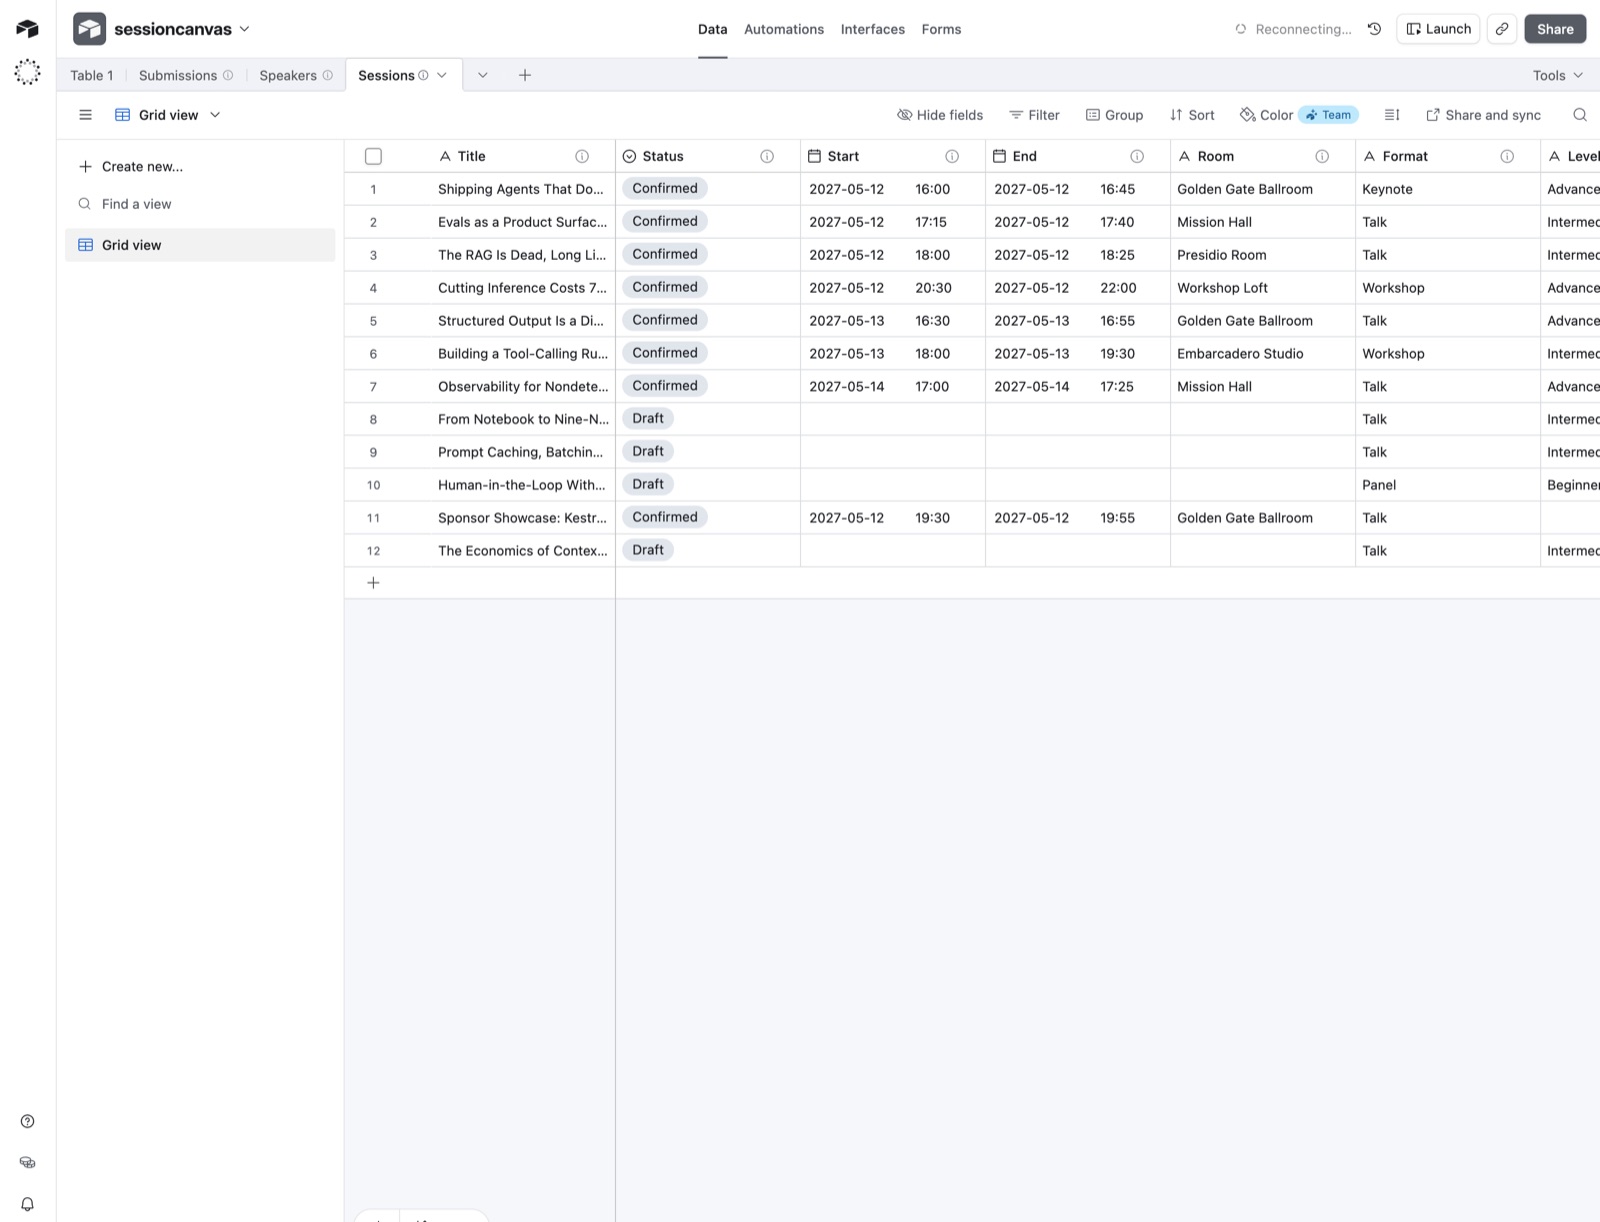
Task: Click the Reconnecting status indicator
Action: [1293, 29]
